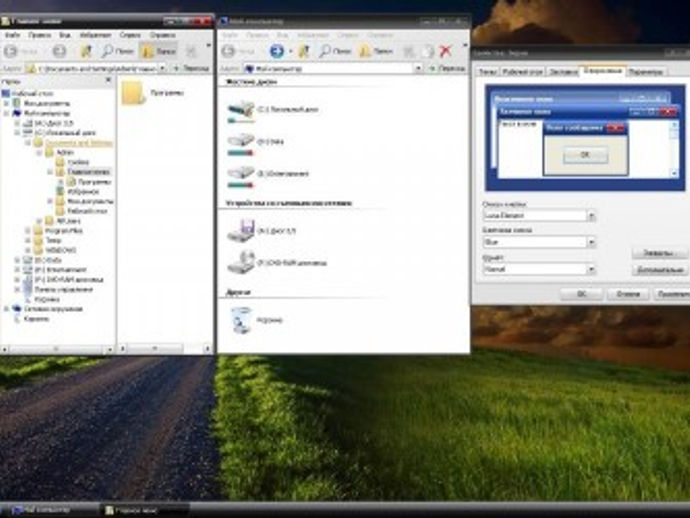This screenshot has width=690, height=518.
Task: Open the Правка menu in the Главное меню window
Action: coord(40,35)
